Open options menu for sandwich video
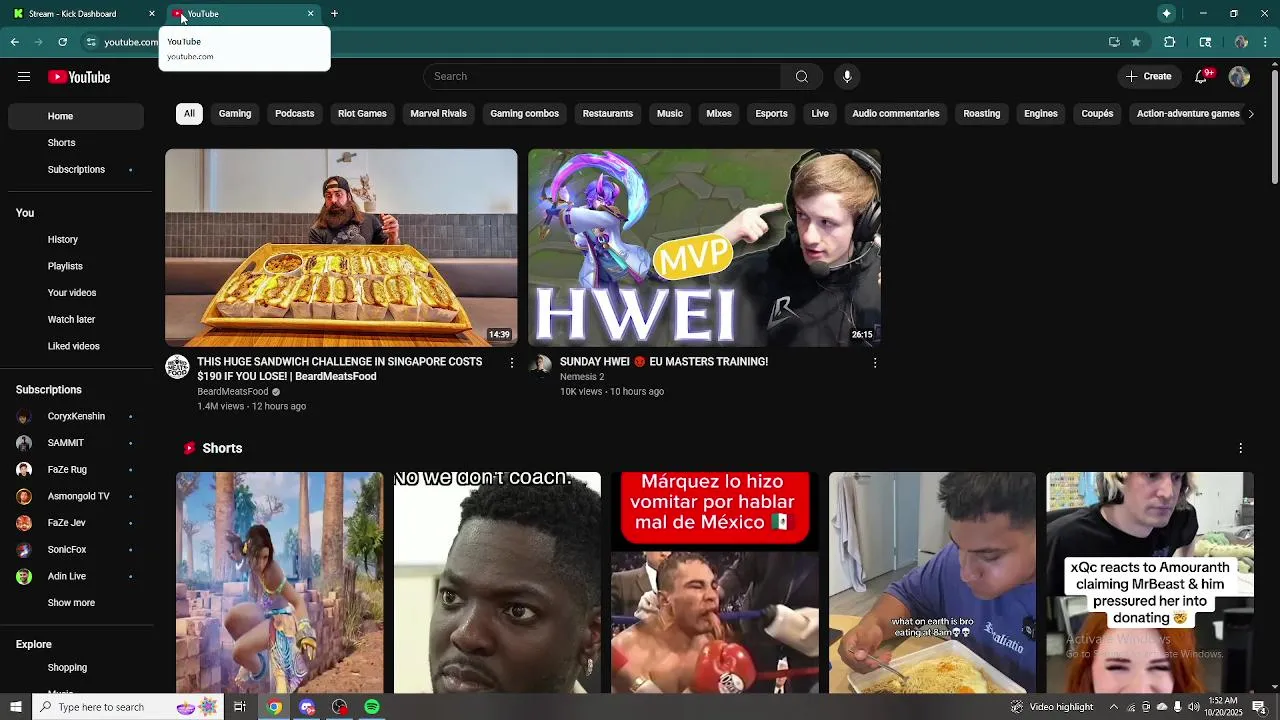Image resolution: width=1280 pixels, height=720 pixels. 512,363
